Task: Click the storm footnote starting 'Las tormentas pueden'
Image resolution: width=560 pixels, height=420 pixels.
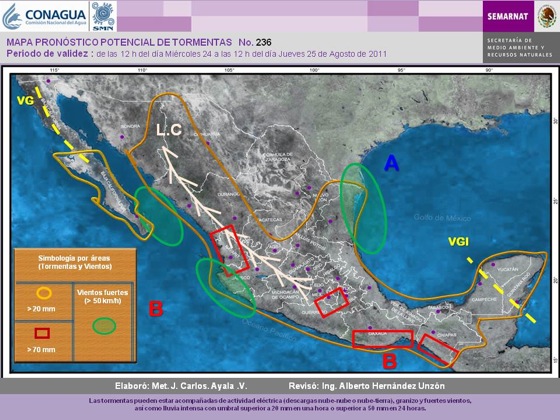Action: coord(280,404)
